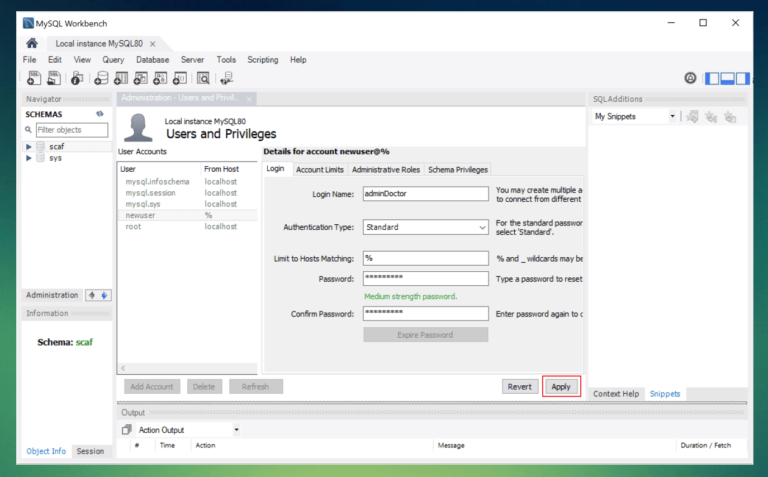Switch to the Schema Privileges tab

(x=458, y=170)
